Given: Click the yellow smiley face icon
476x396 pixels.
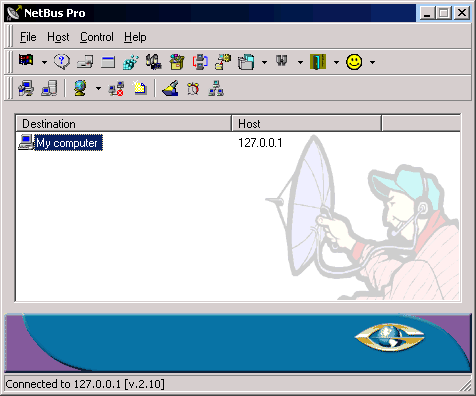Looking at the screenshot, I should (x=354, y=62).
